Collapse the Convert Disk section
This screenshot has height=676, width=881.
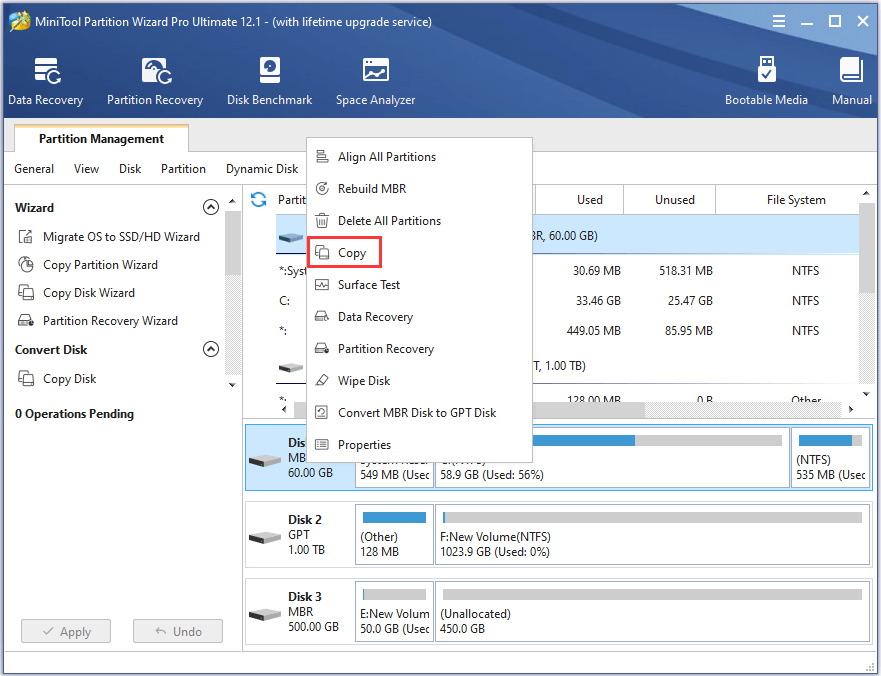click(x=211, y=350)
